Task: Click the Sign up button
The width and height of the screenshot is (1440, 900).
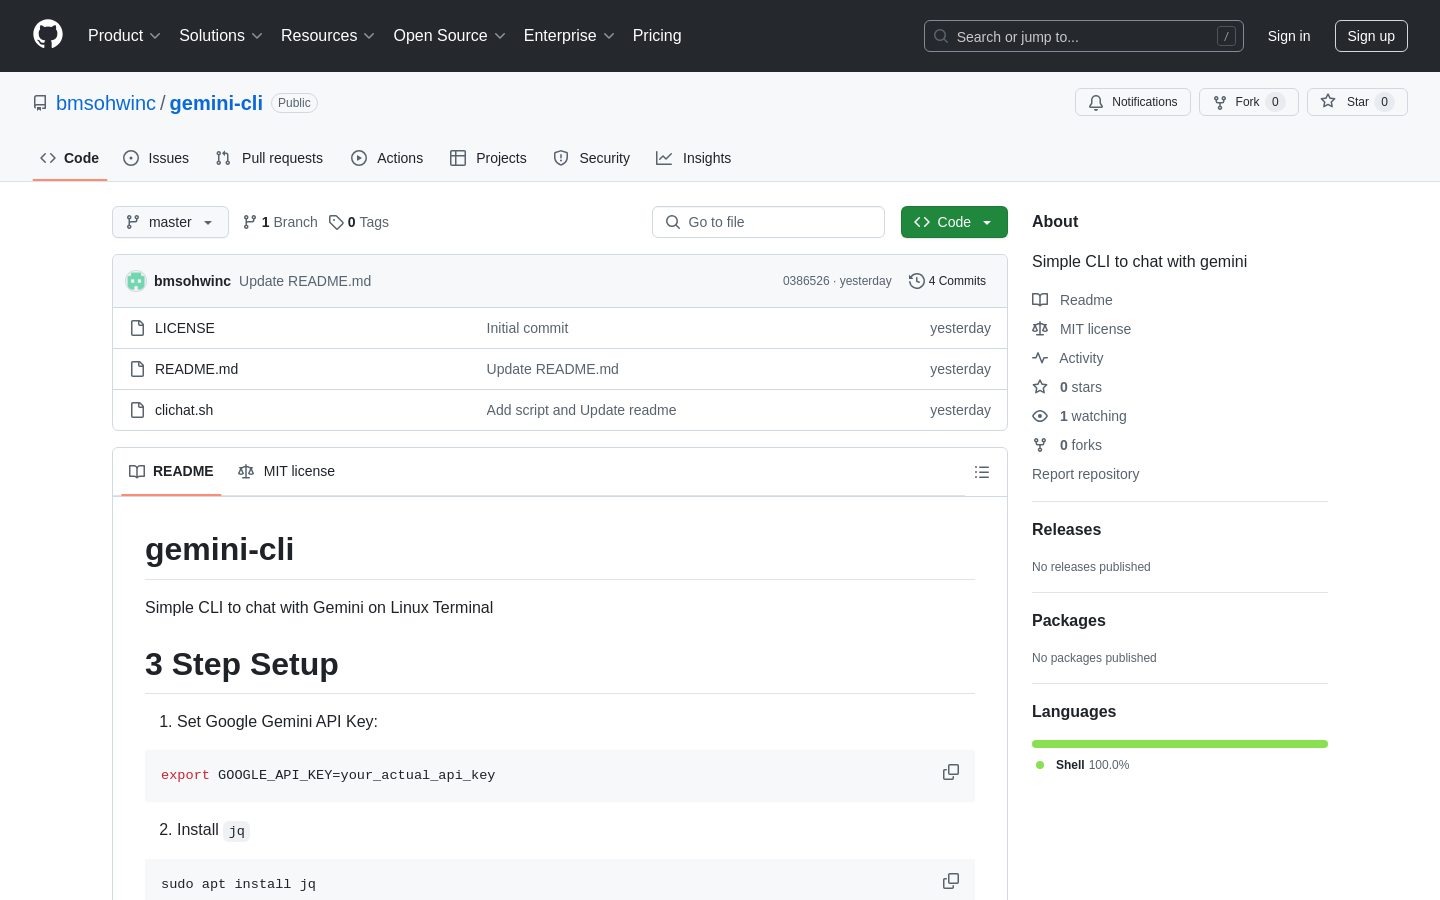Action: pyautogui.click(x=1371, y=36)
